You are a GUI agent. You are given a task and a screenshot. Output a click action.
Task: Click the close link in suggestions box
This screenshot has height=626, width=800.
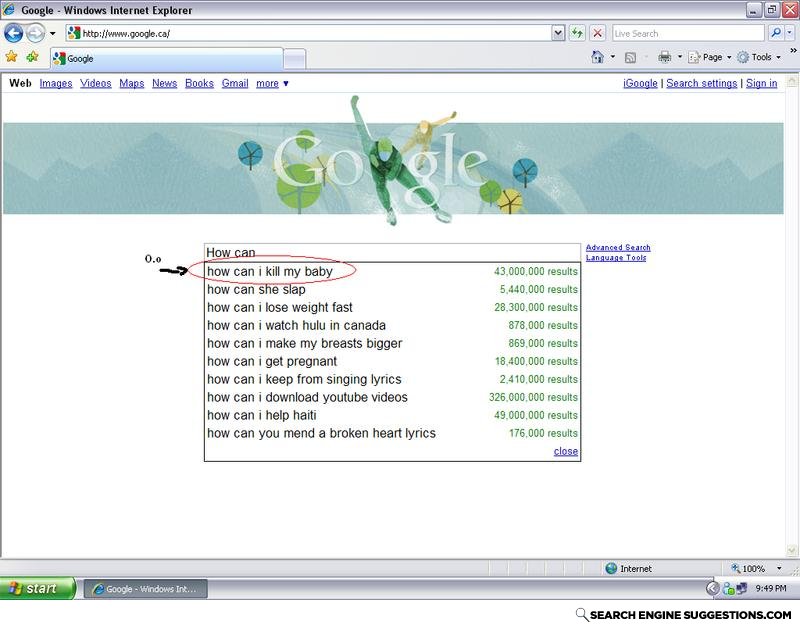[566, 451]
